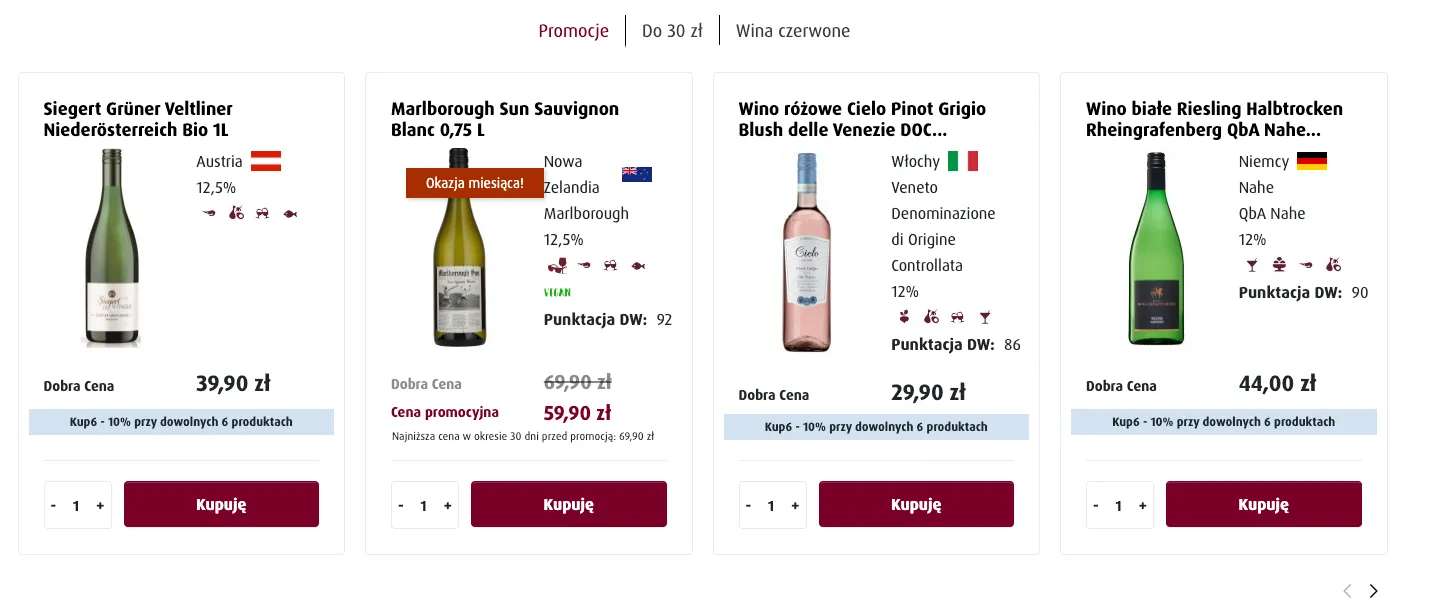
Task: Click the Austria flag icon
Action: [x=266, y=161]
